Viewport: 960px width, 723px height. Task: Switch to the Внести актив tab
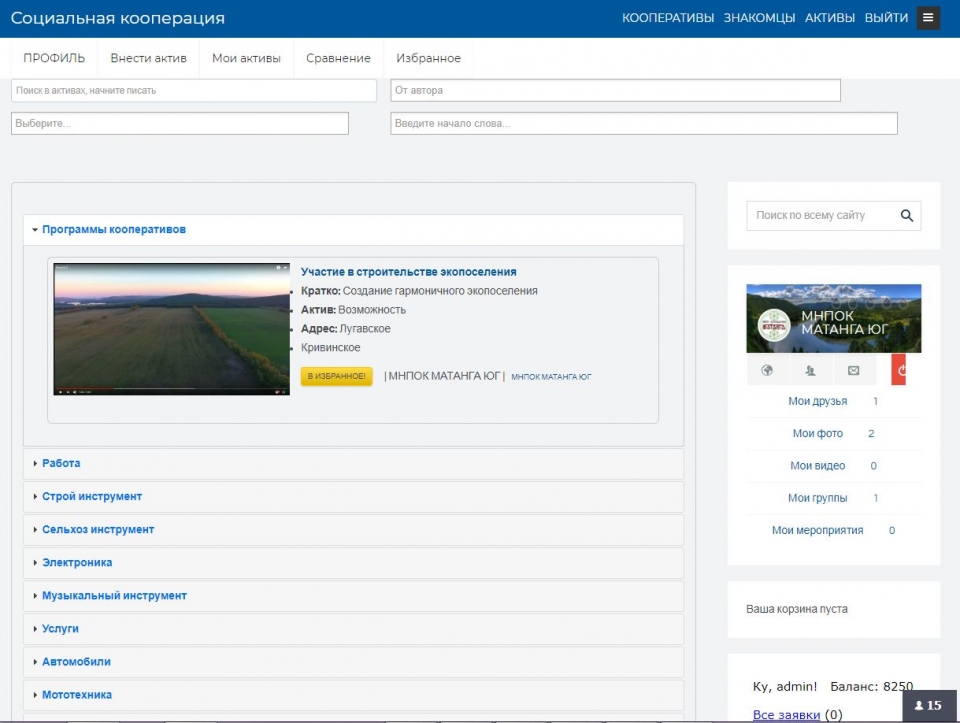pyautogui.click(x=148, y=58)
